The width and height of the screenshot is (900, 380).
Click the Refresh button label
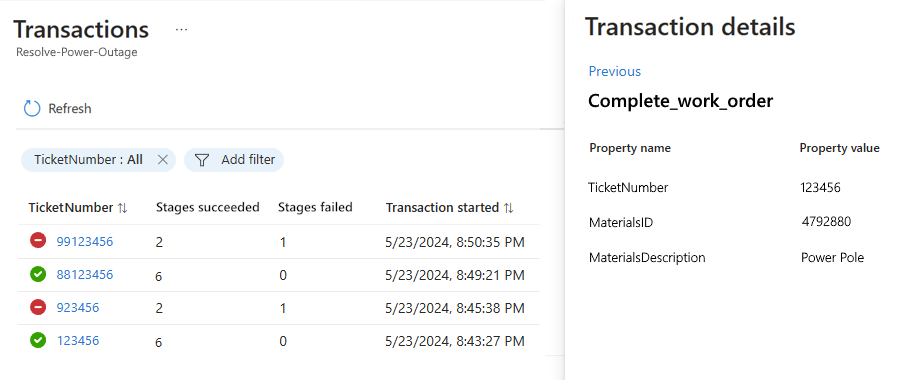[x=69, y=108]
